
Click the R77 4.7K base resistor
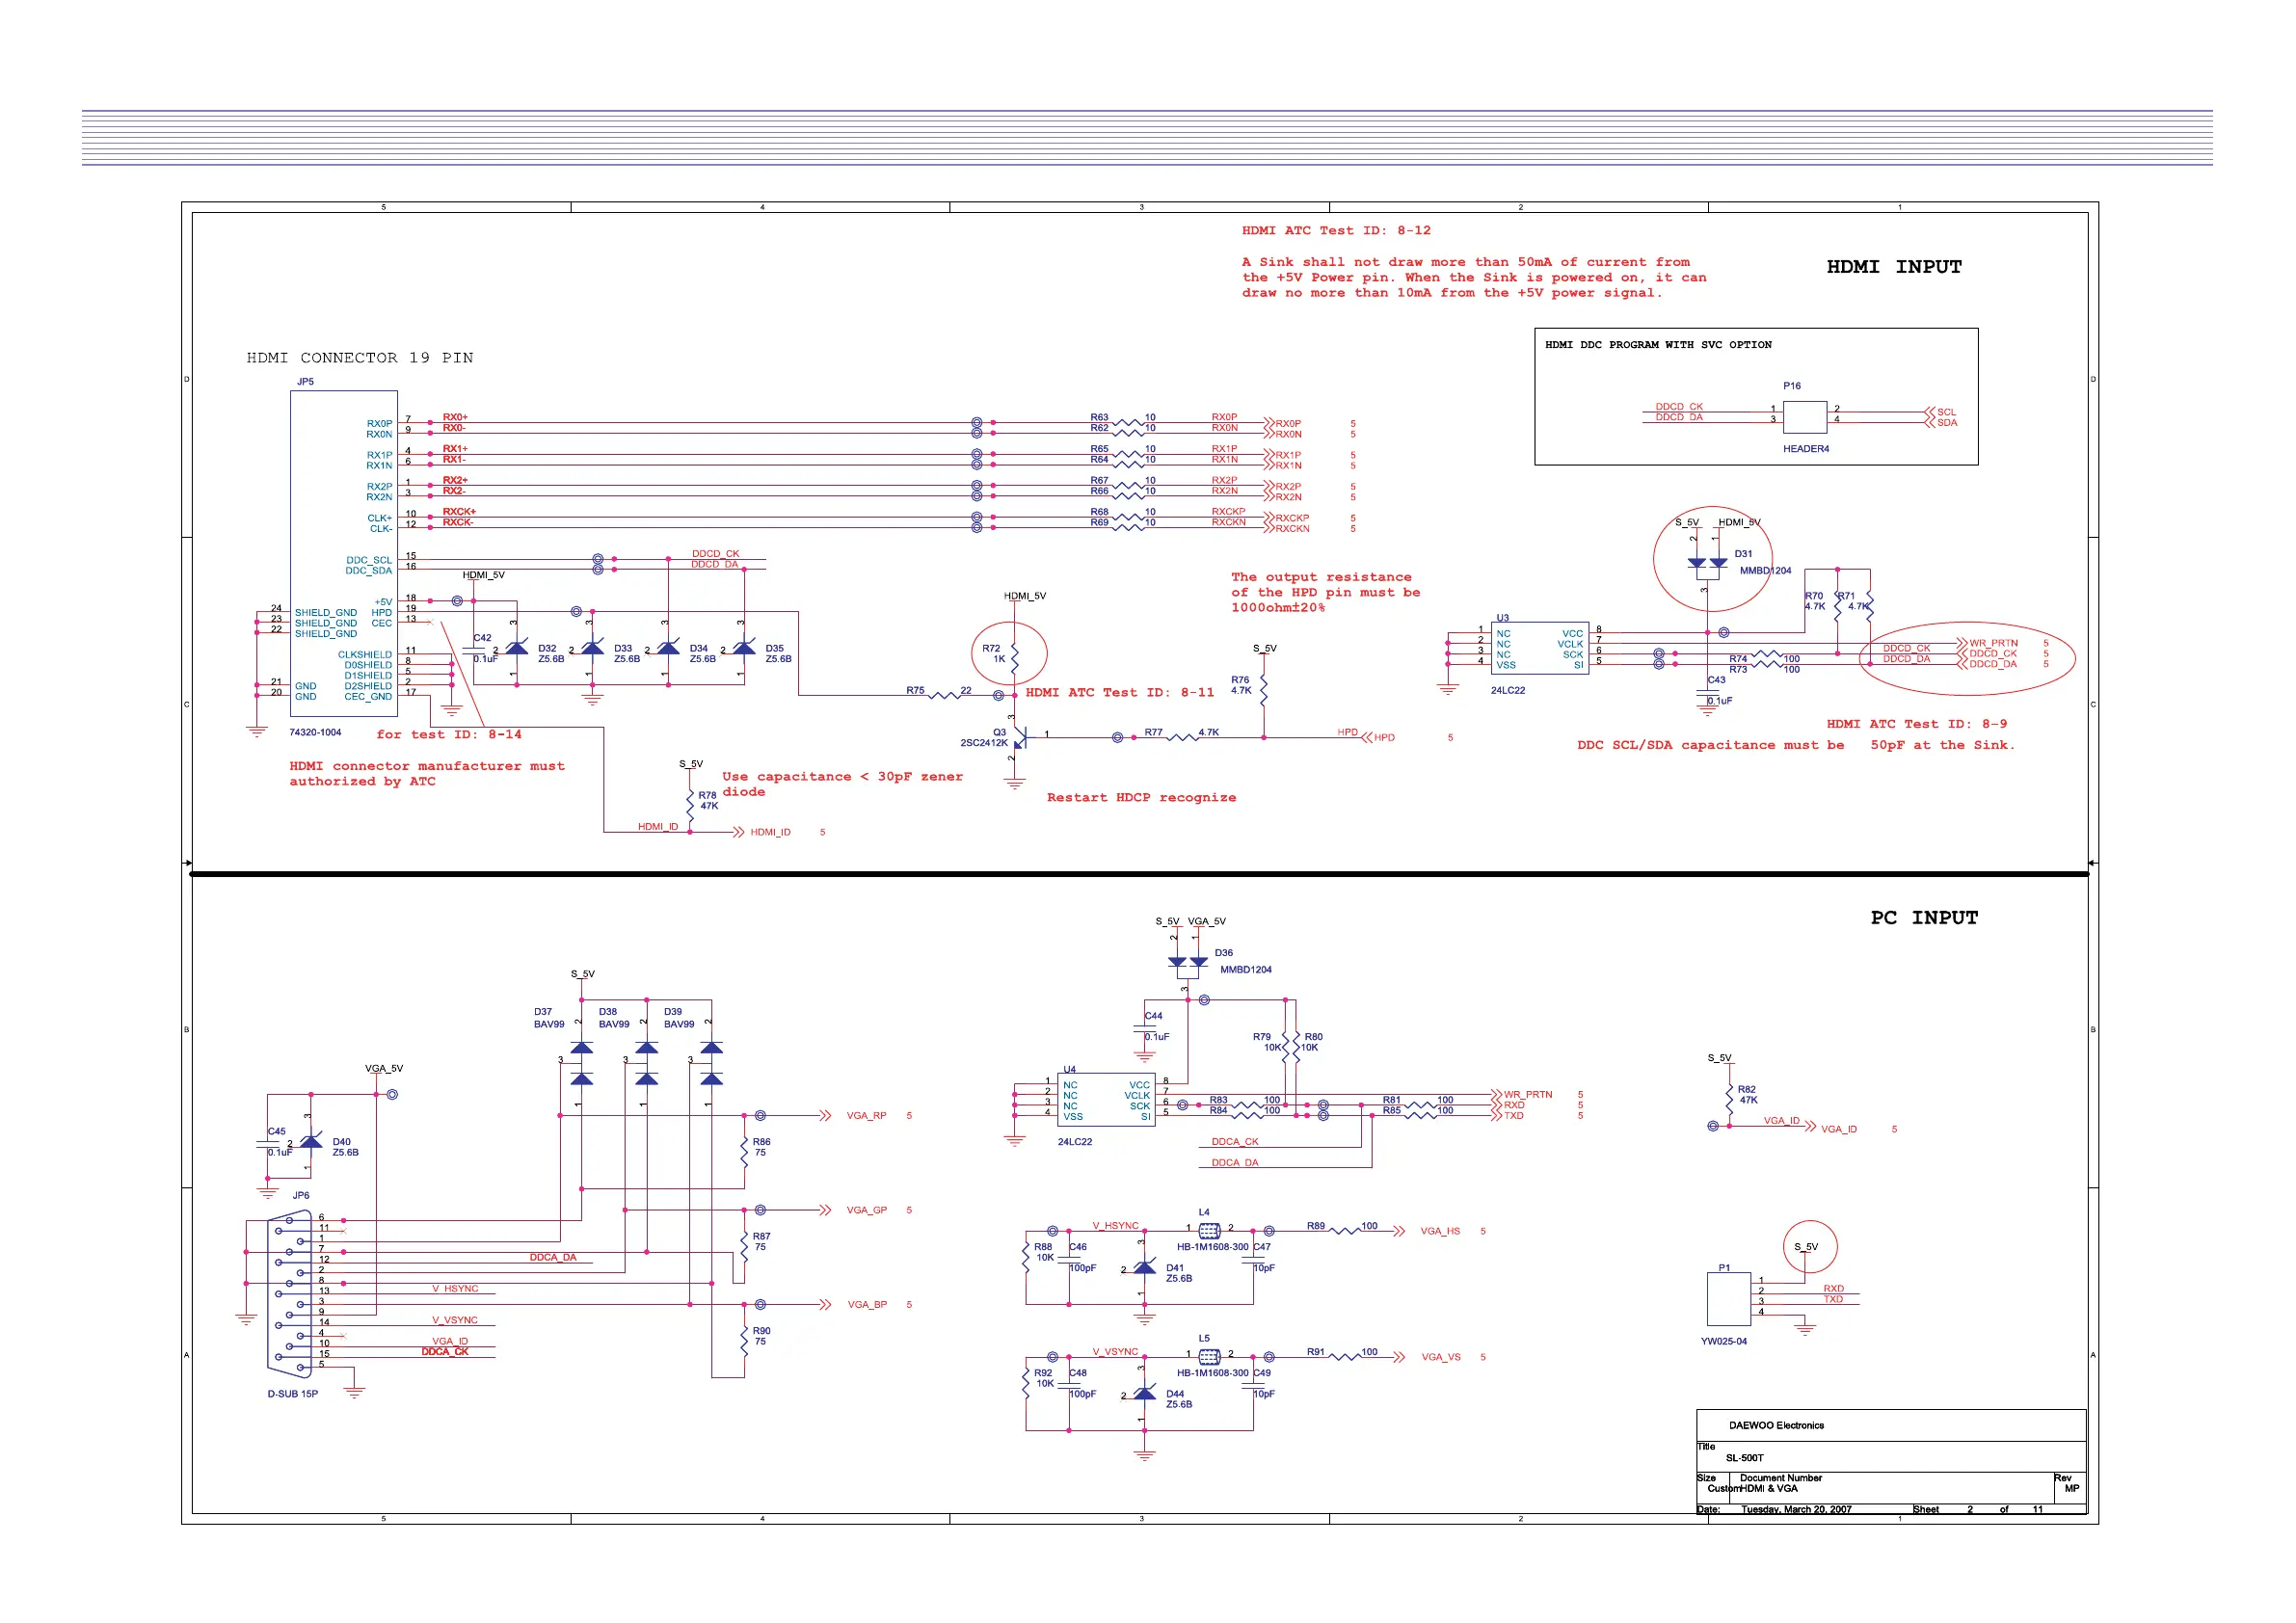pos(1182,738)
